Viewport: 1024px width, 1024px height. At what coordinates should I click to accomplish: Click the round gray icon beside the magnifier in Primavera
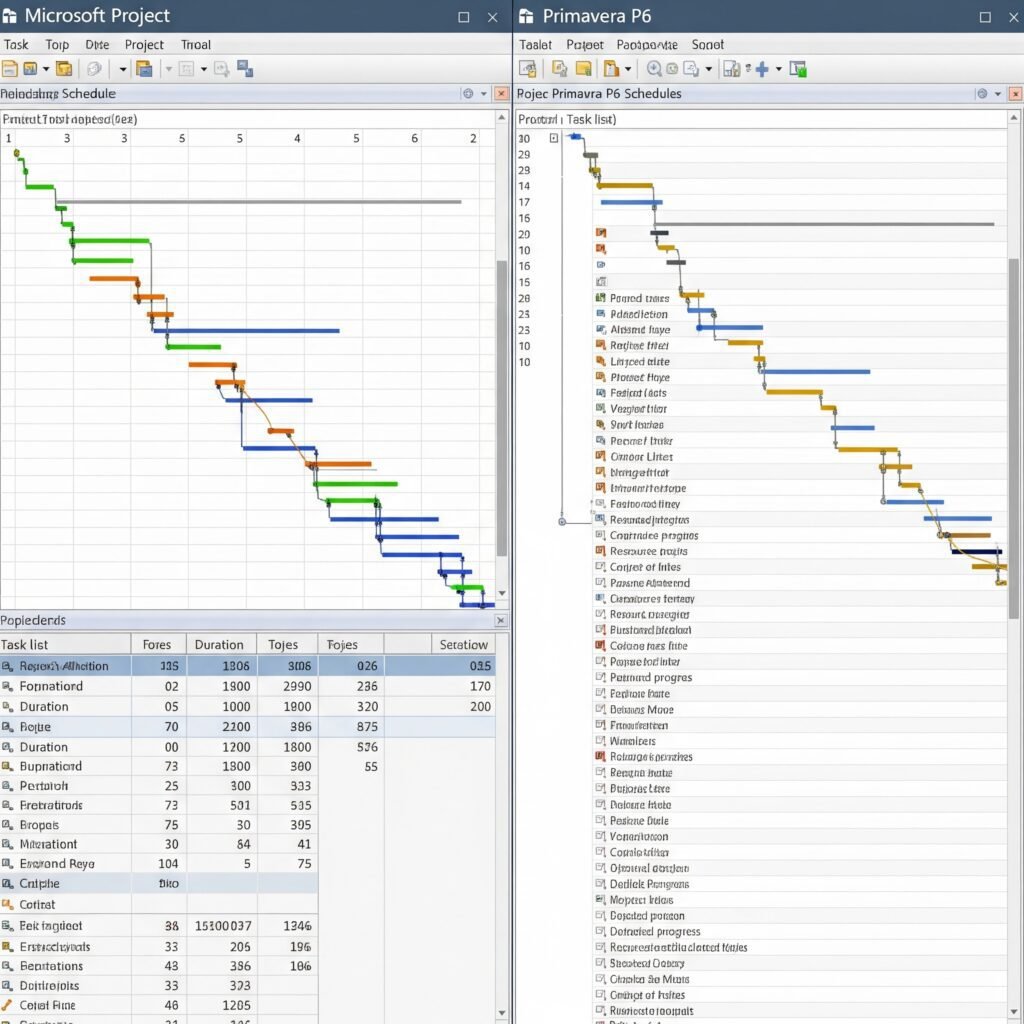tap(672, 69)
